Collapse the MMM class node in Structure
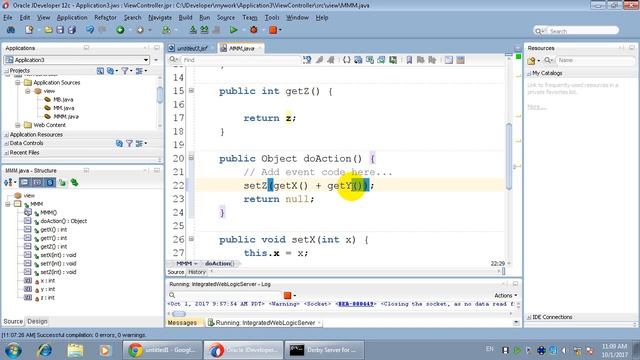640x360 pixels. click(8, 204)
